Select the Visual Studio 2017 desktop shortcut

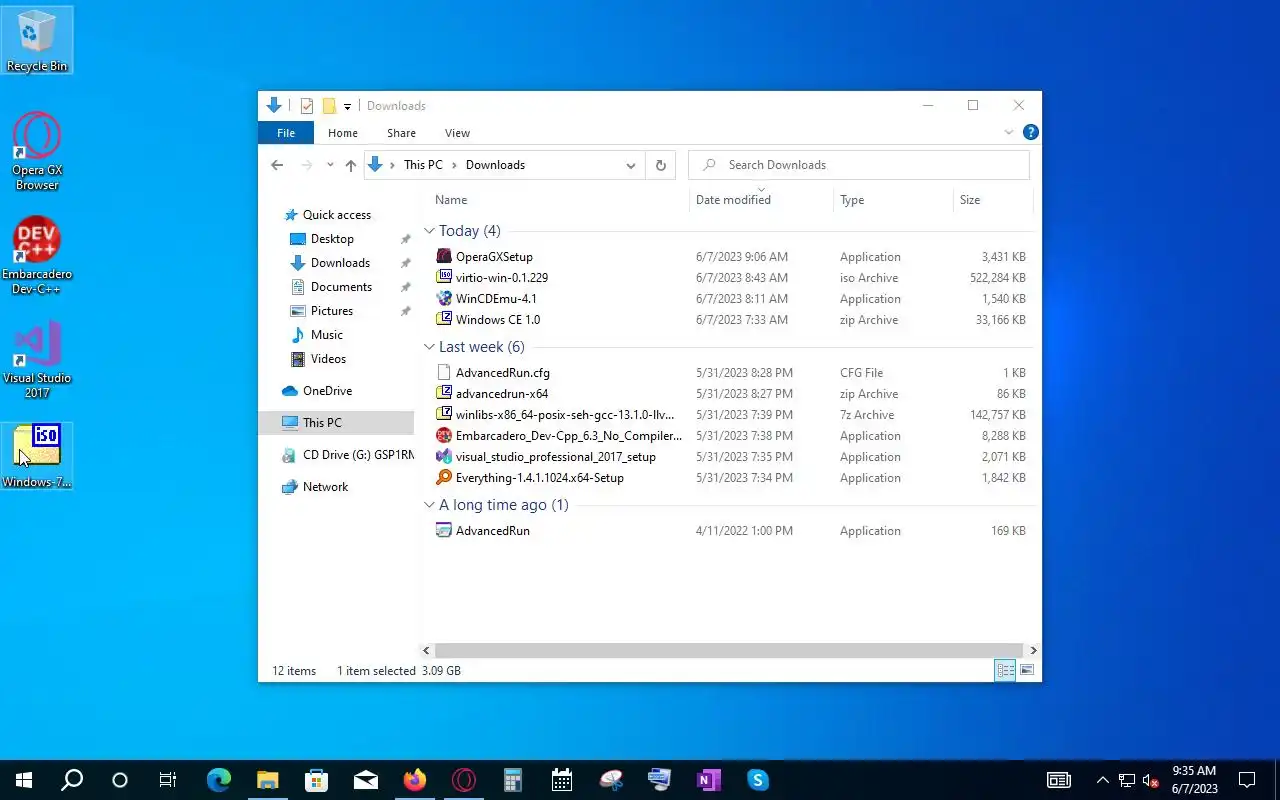pyautogui.click(x=37, y=359)
